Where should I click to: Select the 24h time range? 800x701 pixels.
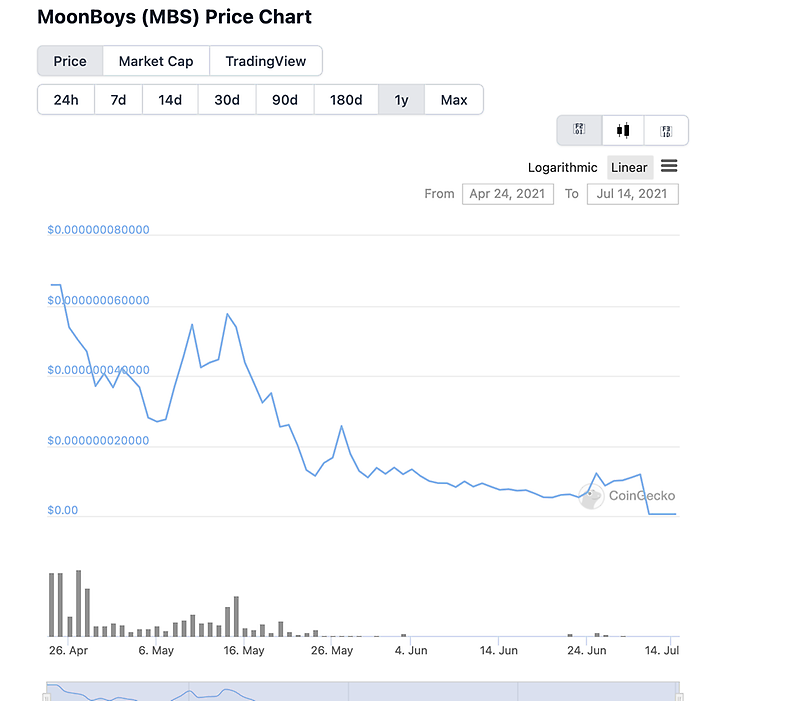coord(65,100)
